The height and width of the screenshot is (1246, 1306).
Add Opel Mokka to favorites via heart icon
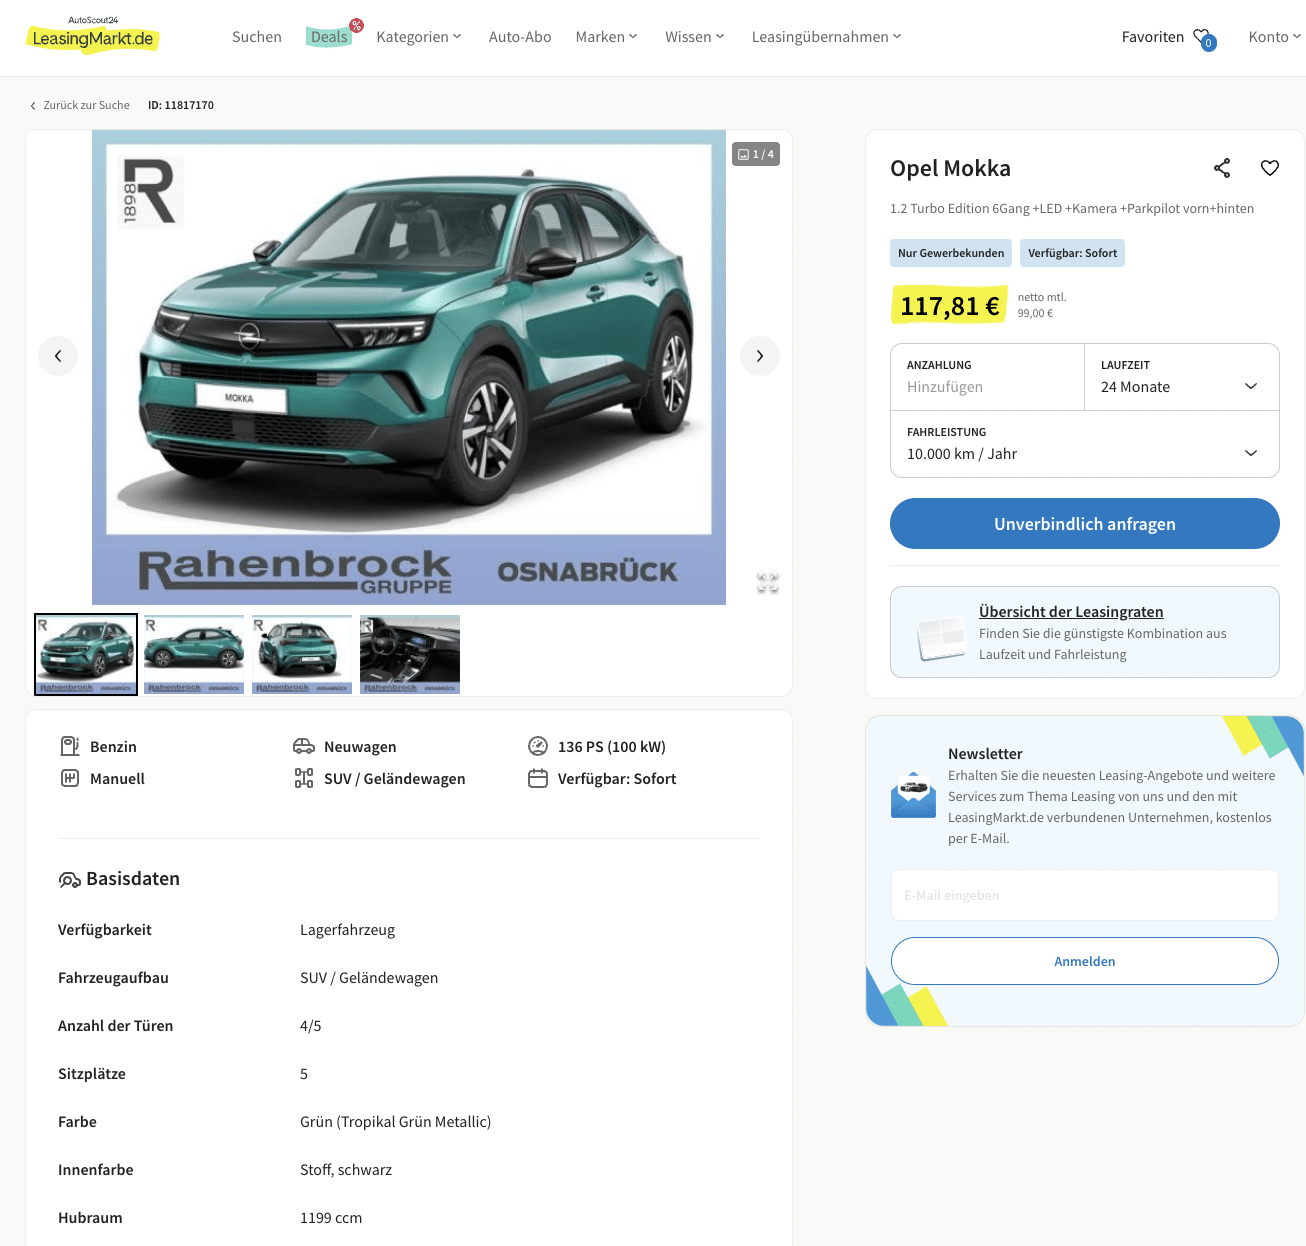(x=1270, y=168)
